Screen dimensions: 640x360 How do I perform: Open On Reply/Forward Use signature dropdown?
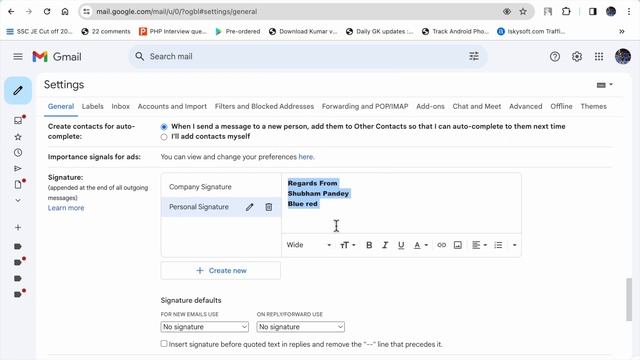[300, 327]
